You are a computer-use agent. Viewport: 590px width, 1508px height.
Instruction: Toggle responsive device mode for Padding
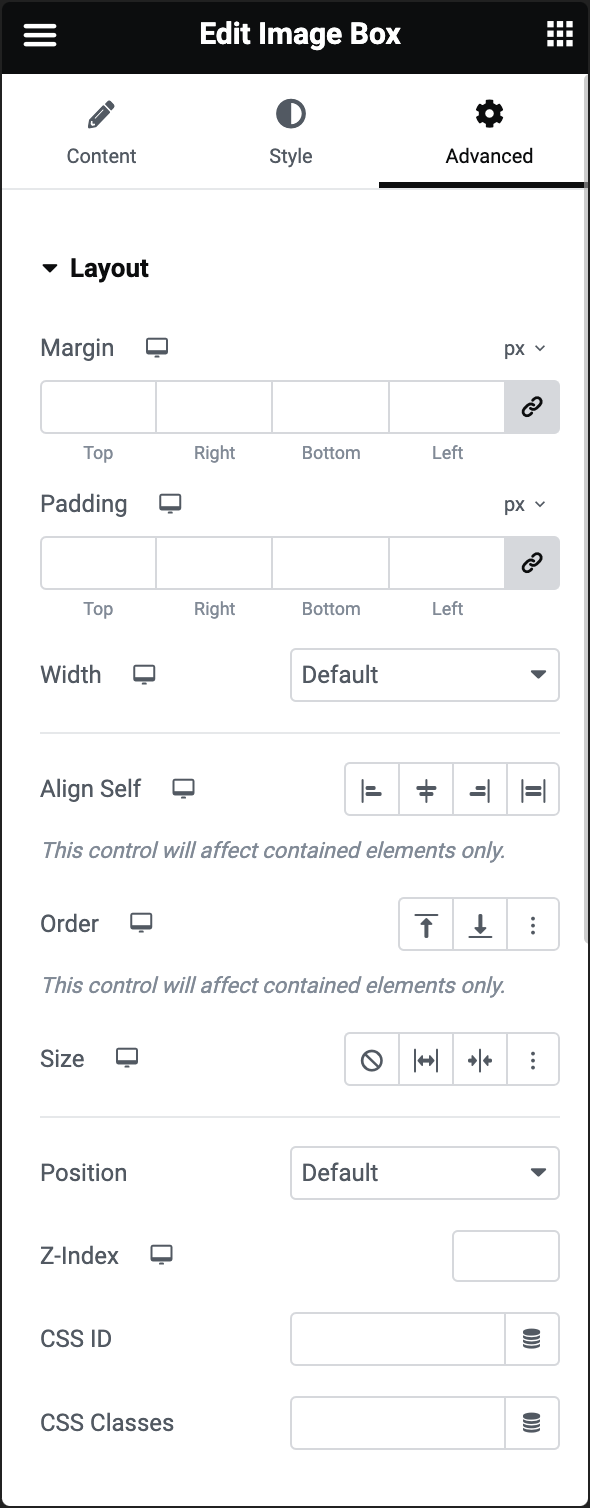[x=170, y=503]
